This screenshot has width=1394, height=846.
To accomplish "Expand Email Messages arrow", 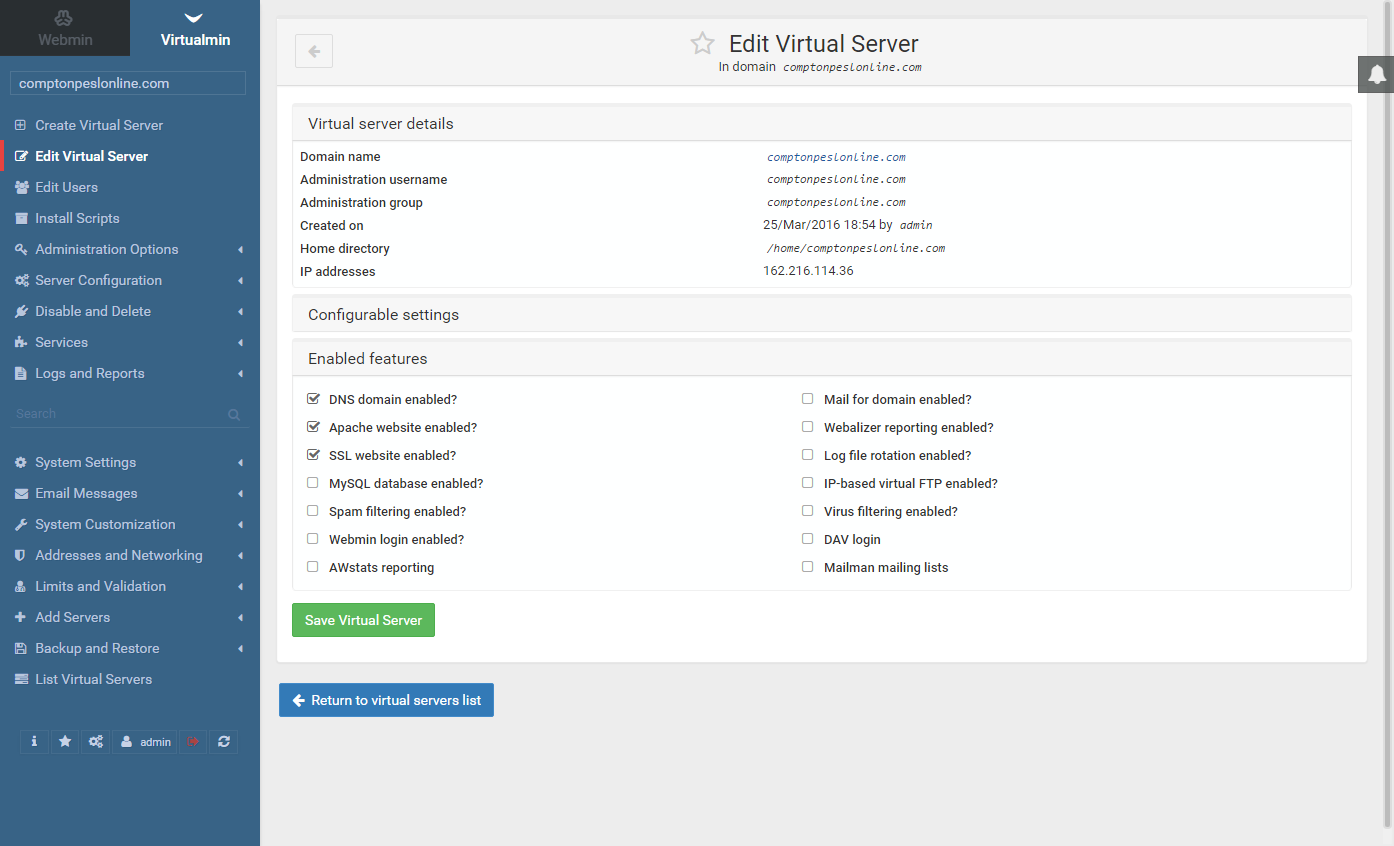I will [241, 494].
